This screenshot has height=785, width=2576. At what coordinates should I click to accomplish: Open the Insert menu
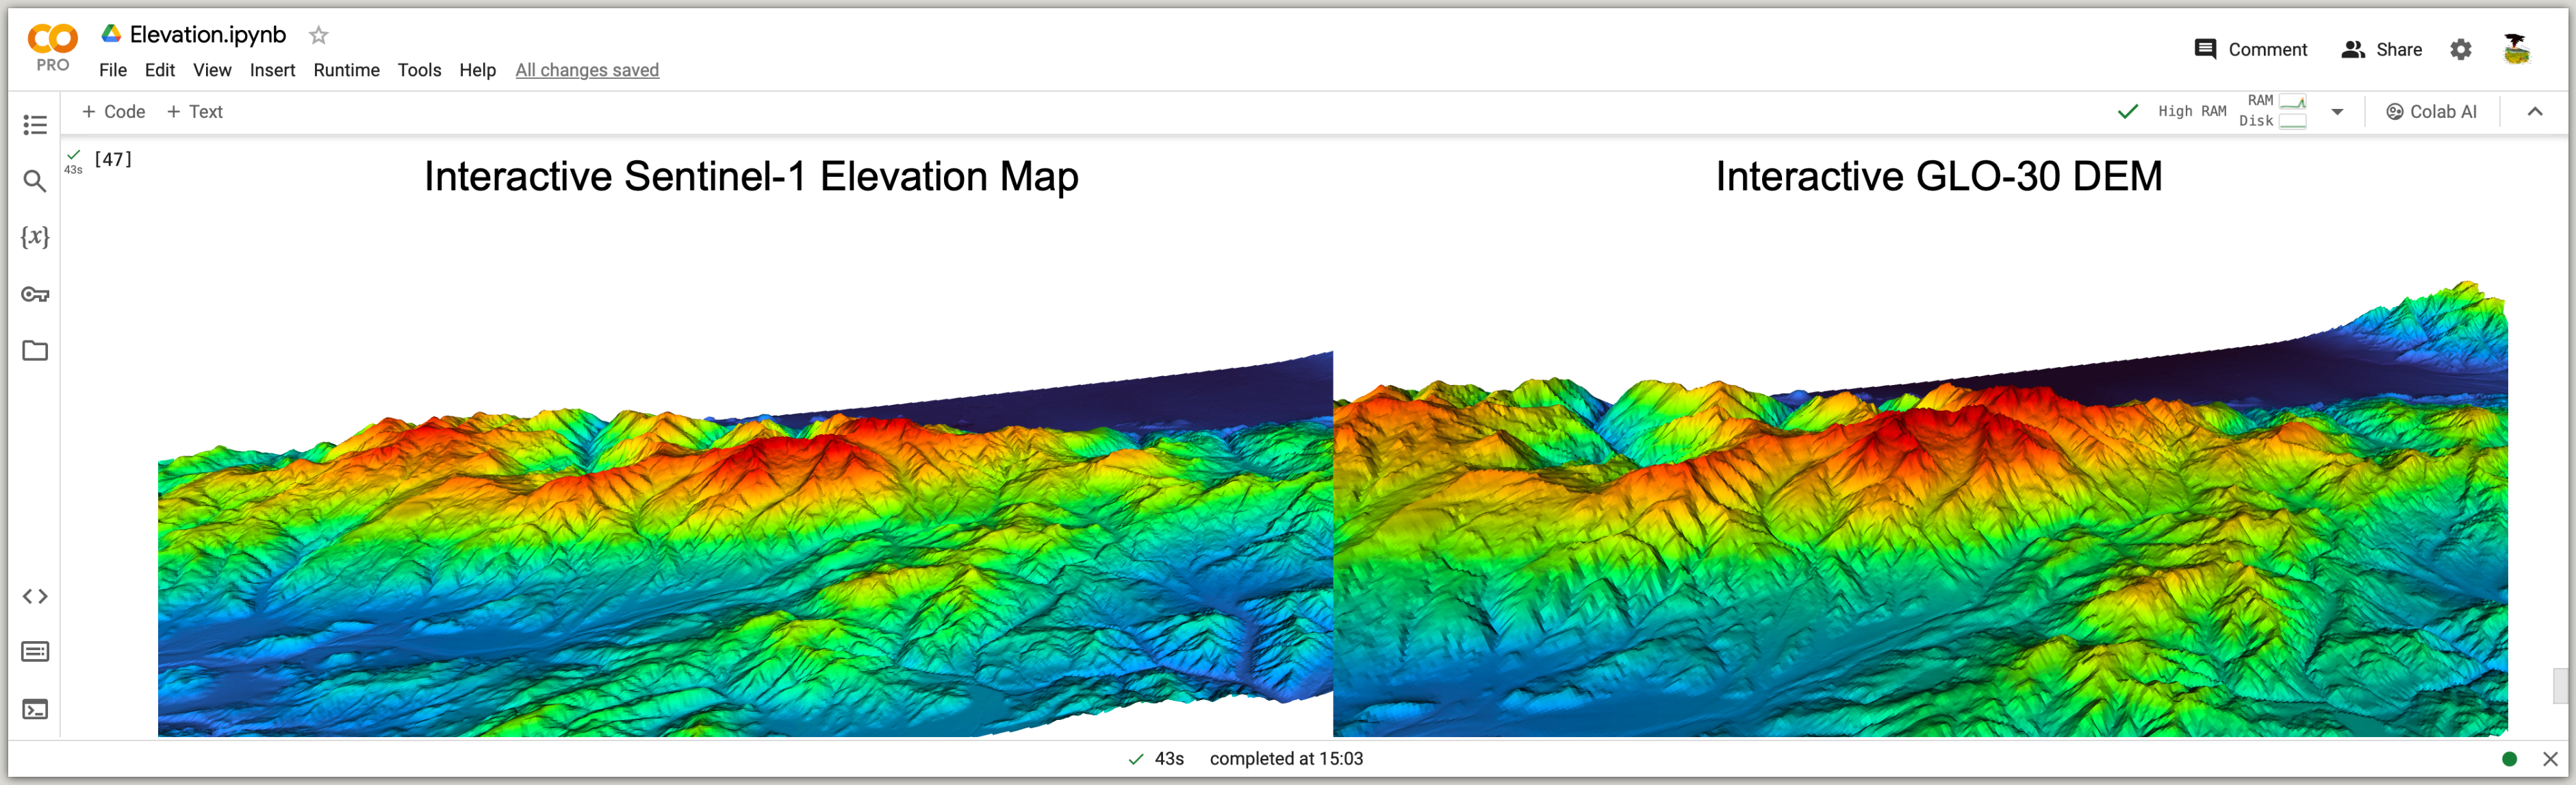tap(272, 70)
